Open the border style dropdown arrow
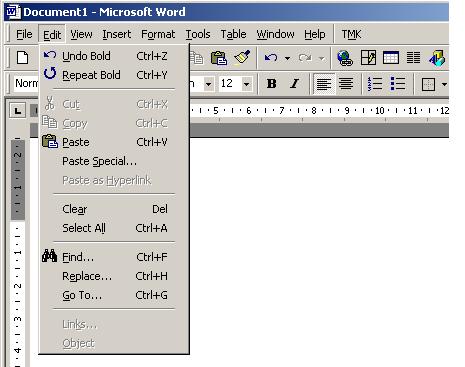This screenshot has width=465, height=367. pyautogui.click(x=444, y=84)
